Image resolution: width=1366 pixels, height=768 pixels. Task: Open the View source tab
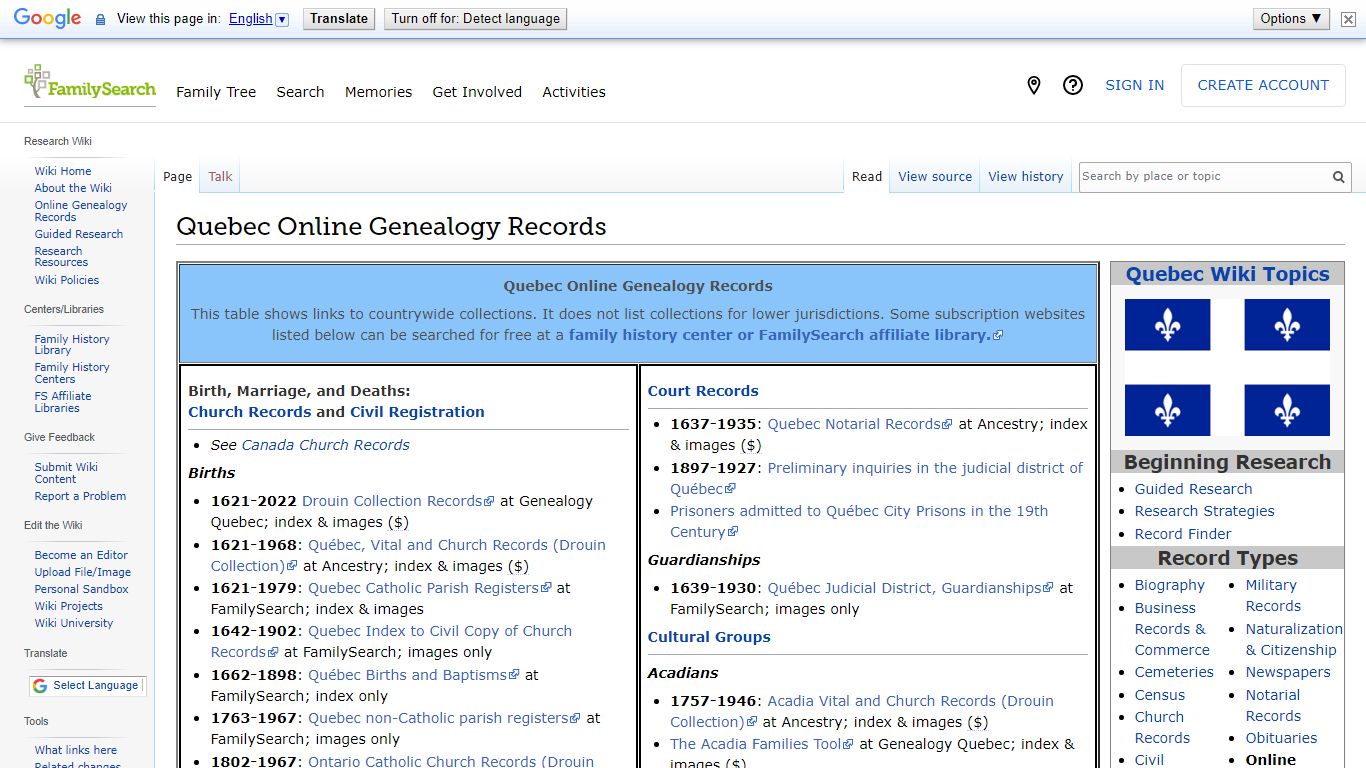935,177
